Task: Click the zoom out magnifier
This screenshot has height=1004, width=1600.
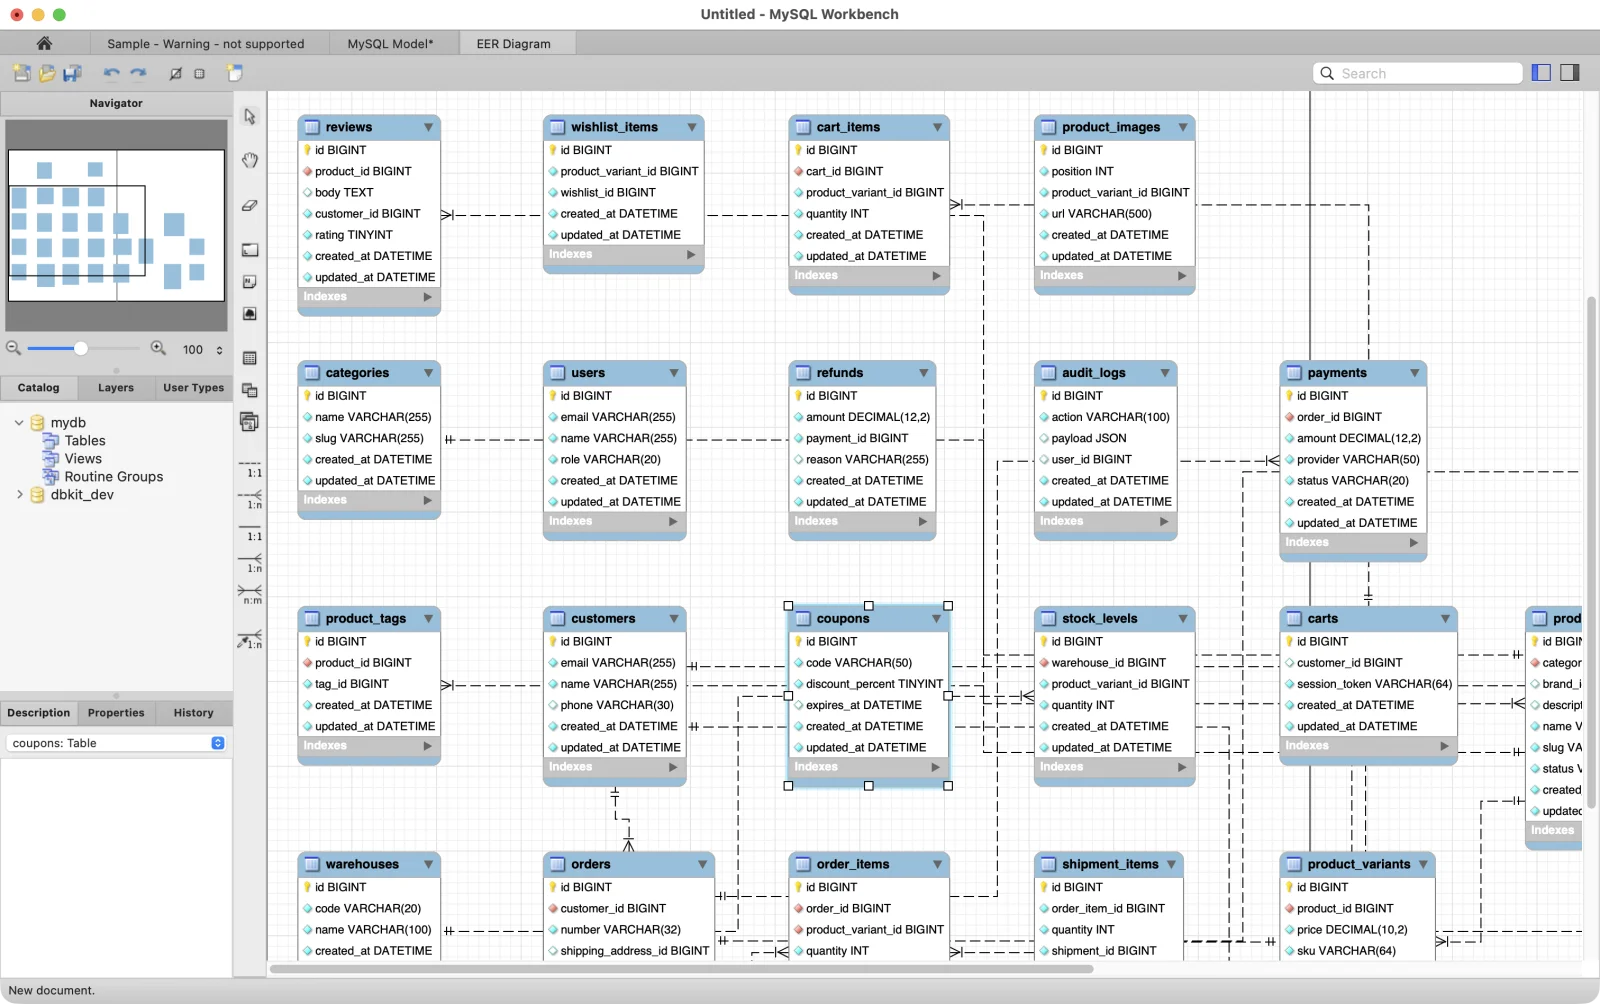Action: coord(13,348)
